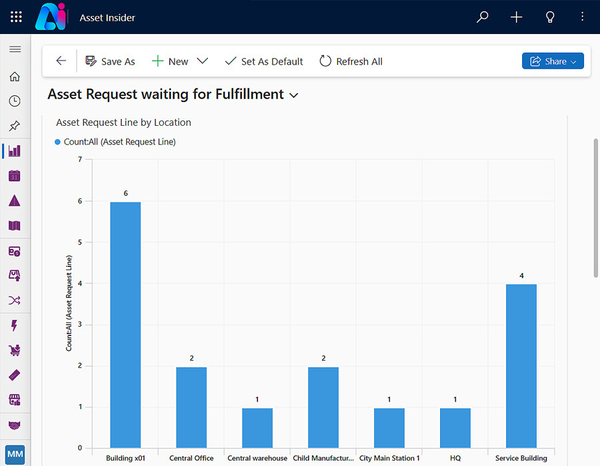Collapse the sidebar with hamburger menu
The height and width of the screenshot is (466, 600).
(x=14, y=49)
